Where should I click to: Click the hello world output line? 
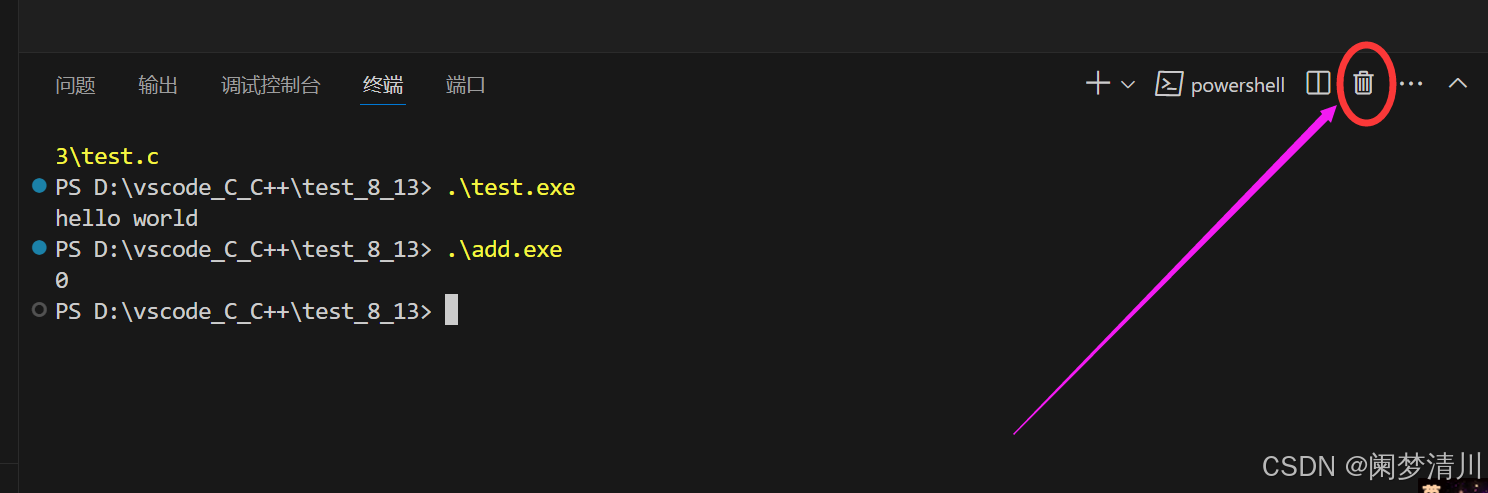click(127, 218)
